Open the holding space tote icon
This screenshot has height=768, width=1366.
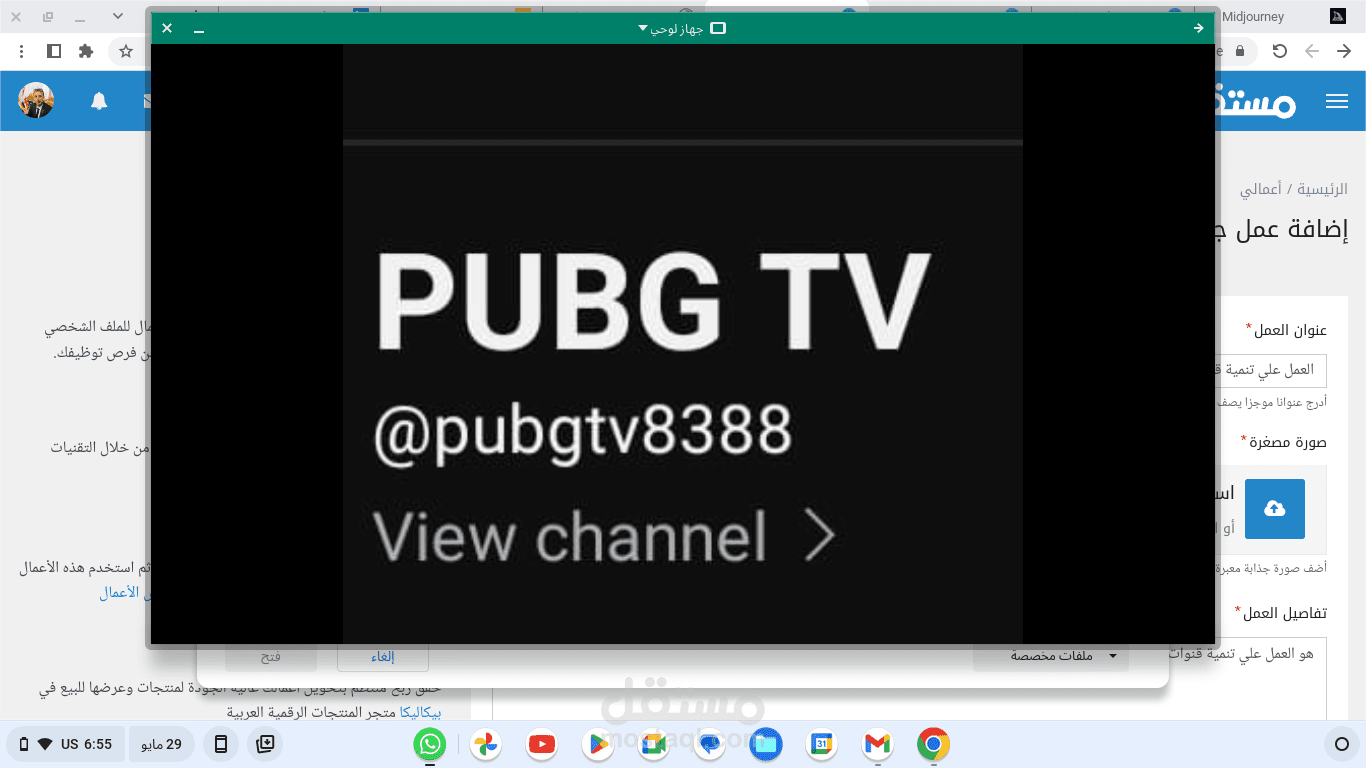click(x=265, y=744)
